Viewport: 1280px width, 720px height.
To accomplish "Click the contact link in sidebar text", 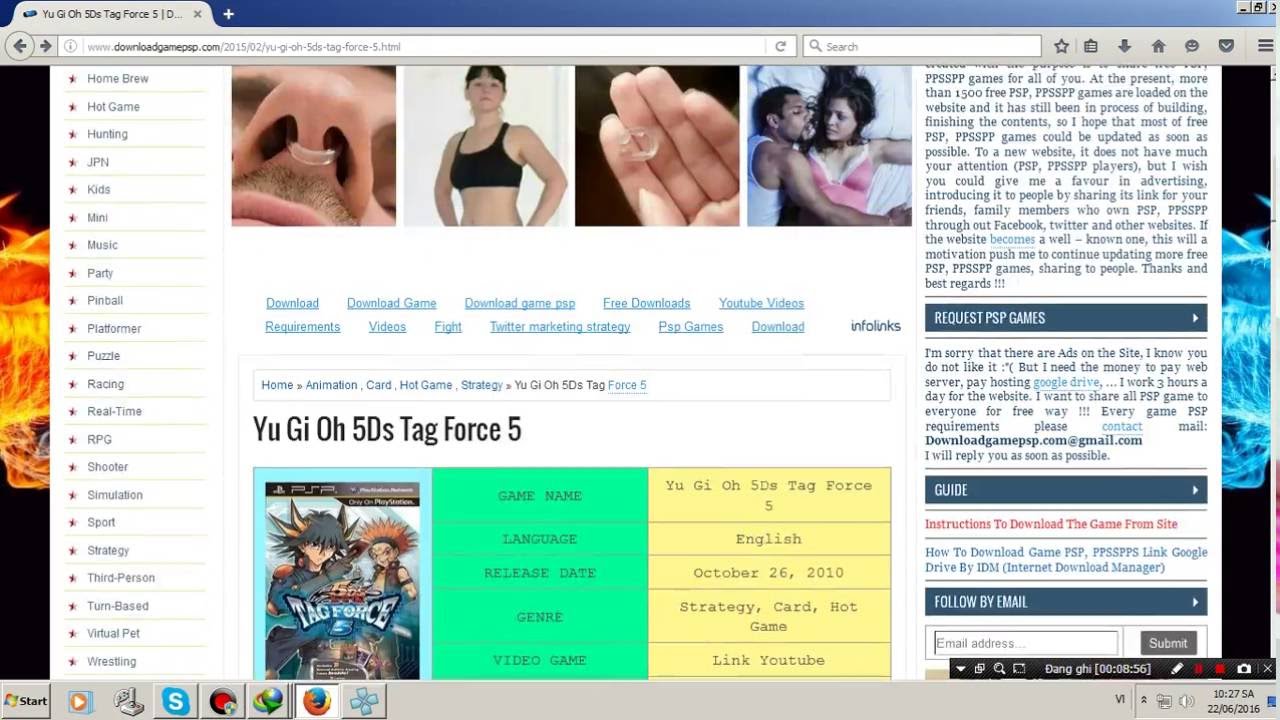I will click(1122, 426).
